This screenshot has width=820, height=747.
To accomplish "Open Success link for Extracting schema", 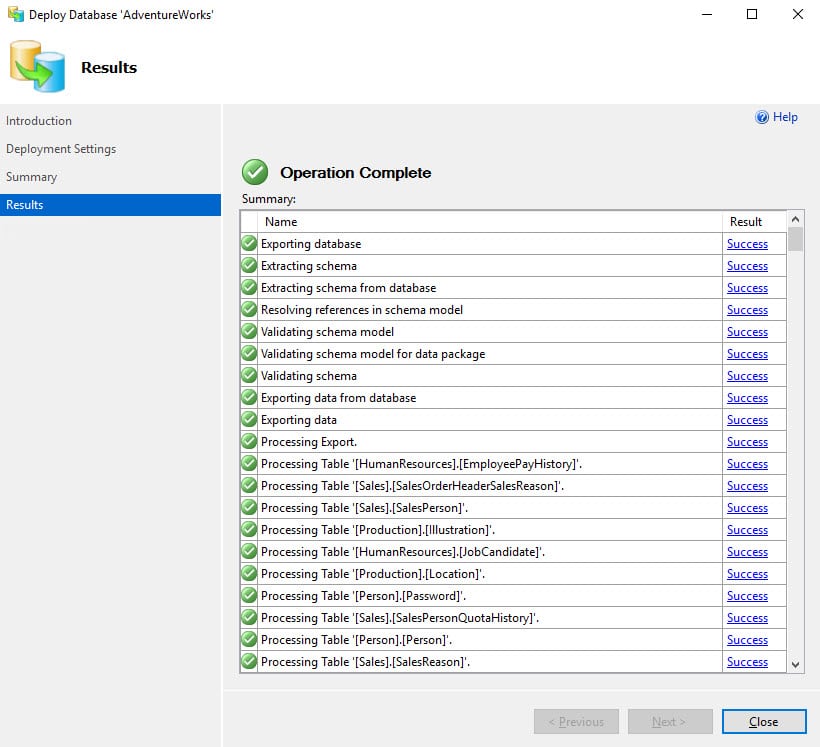I will click(x=747, y=266).
